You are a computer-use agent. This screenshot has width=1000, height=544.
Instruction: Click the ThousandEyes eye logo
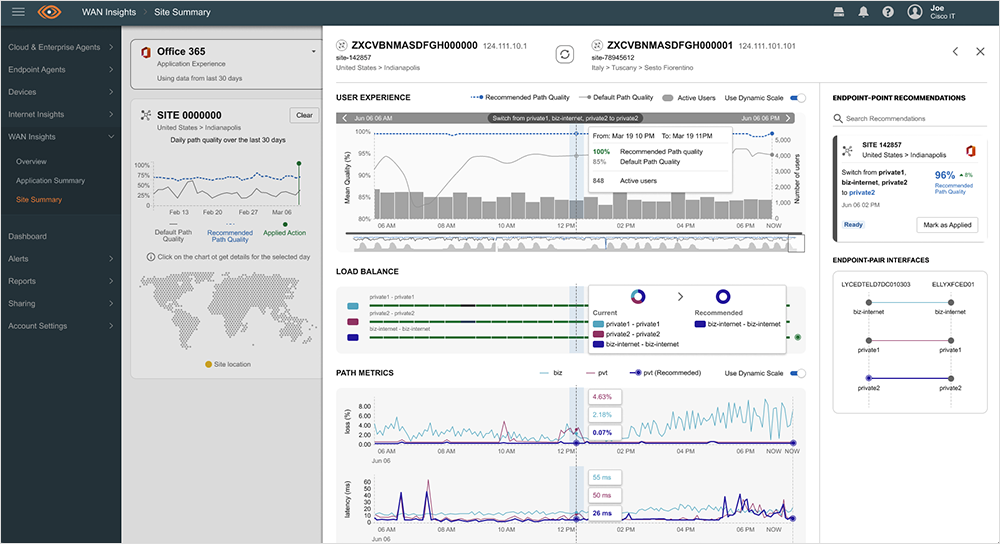50,12
